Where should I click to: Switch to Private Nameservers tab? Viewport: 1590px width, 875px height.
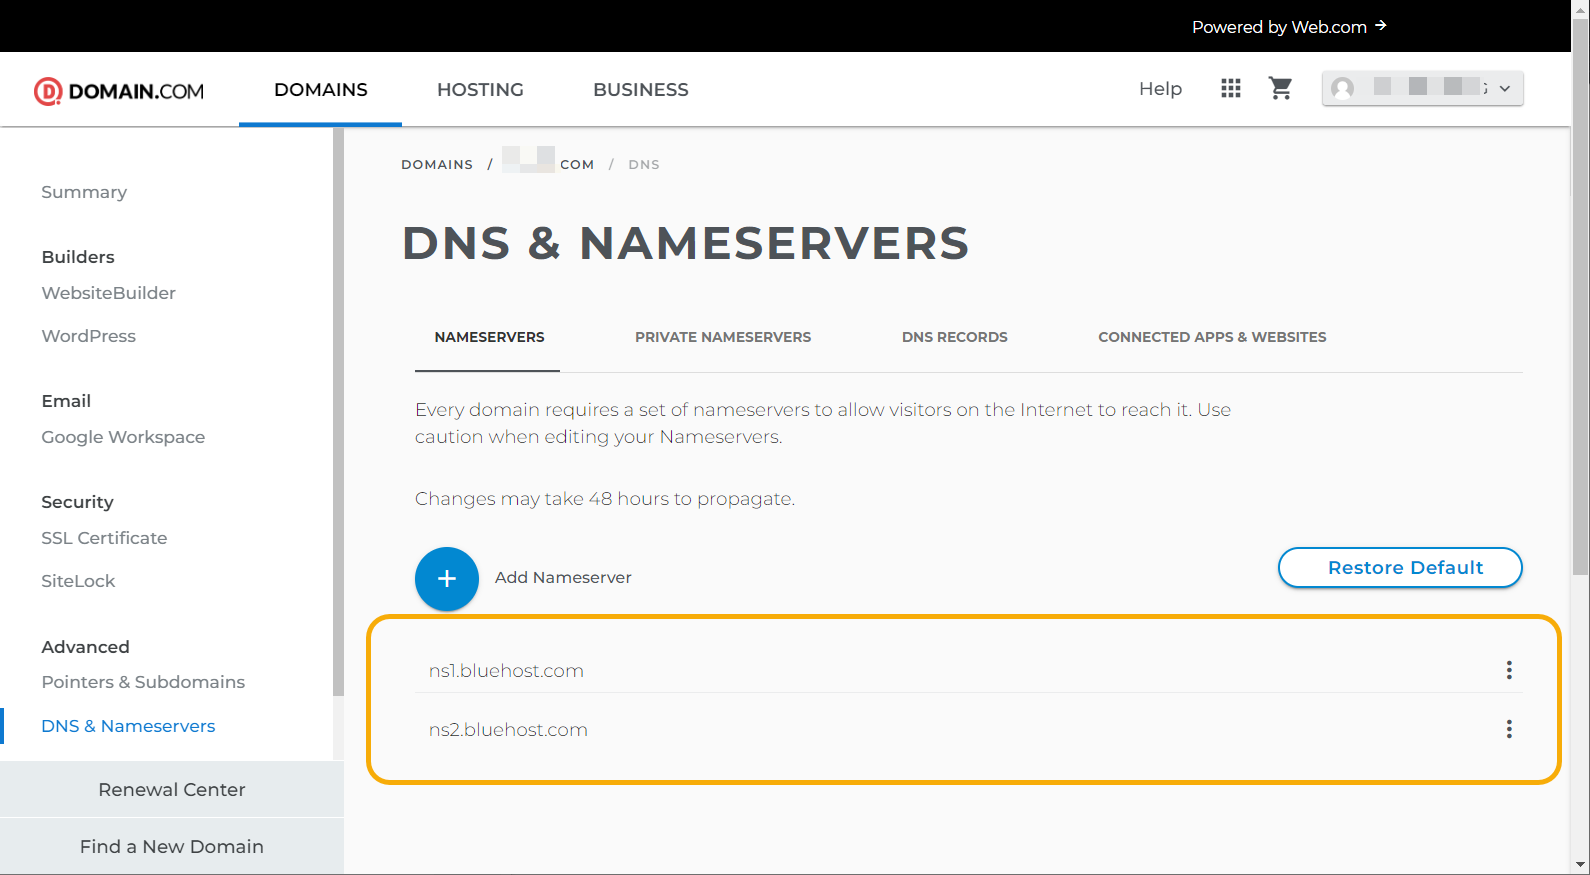[x=723, y=337]
